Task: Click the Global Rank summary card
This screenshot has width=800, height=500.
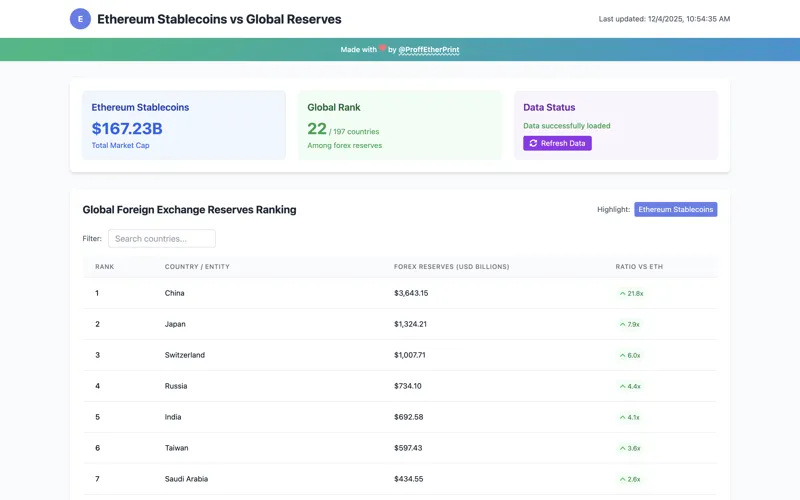Action: pos(399,125)
